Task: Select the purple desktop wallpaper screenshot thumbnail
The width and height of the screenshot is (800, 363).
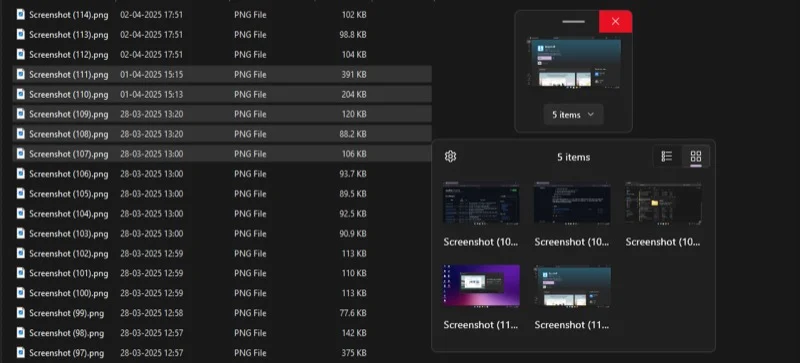Action: (481, 285)
